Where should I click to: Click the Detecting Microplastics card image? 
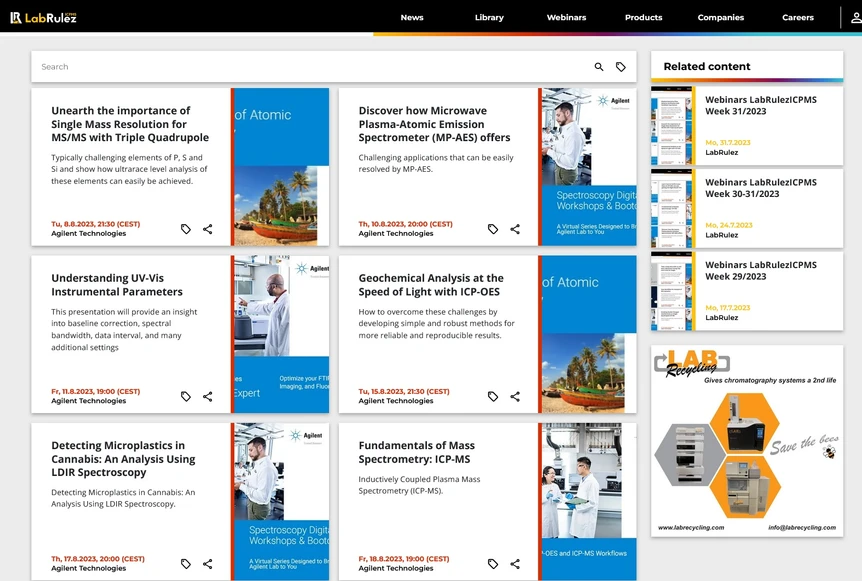[281, 501]
